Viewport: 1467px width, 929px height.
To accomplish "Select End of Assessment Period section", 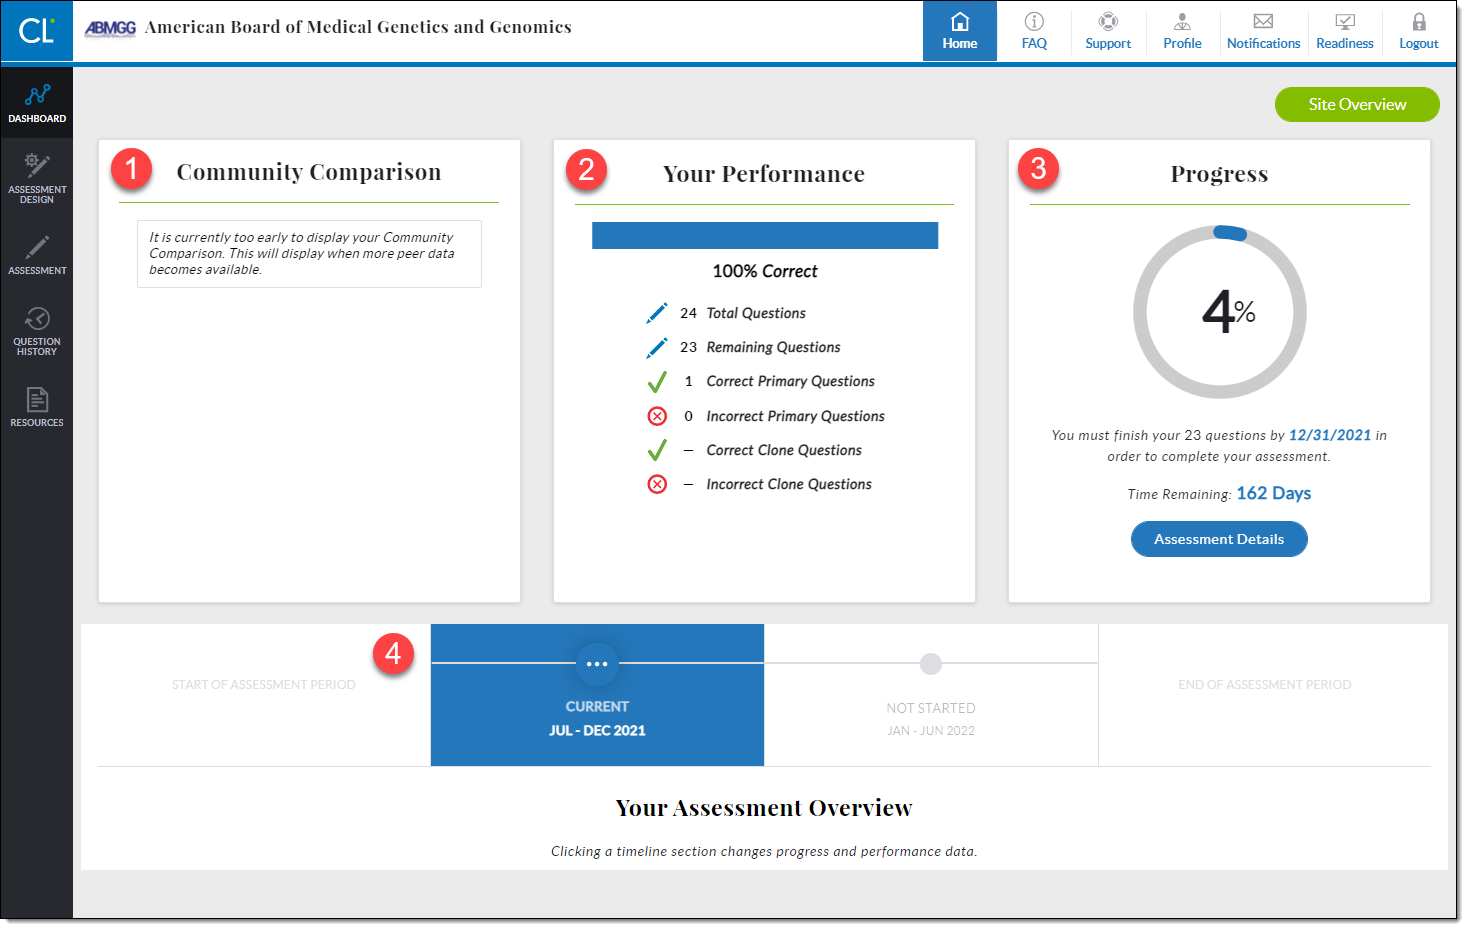I will (1265, 695).
